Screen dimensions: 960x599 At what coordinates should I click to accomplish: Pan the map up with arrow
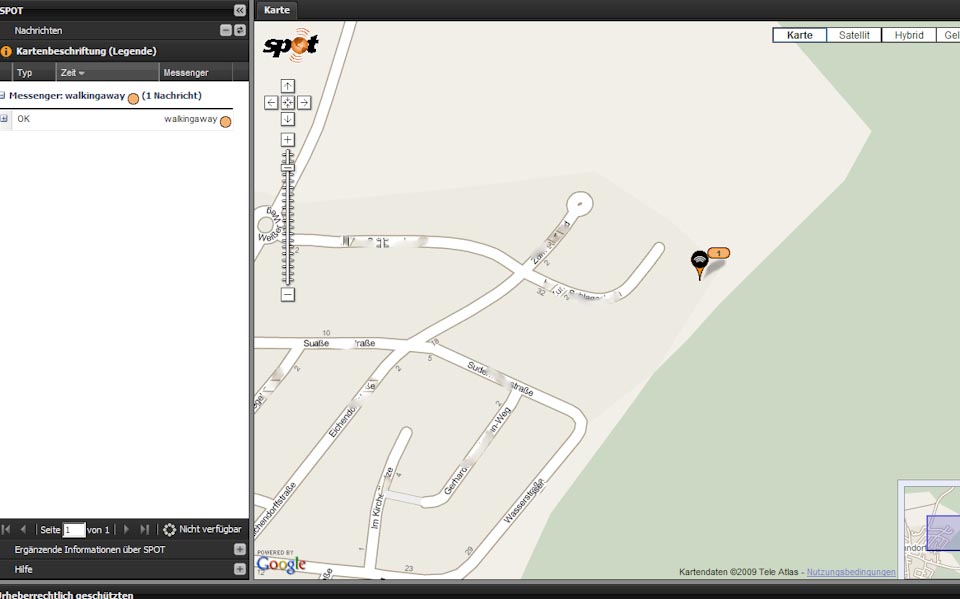288,85
